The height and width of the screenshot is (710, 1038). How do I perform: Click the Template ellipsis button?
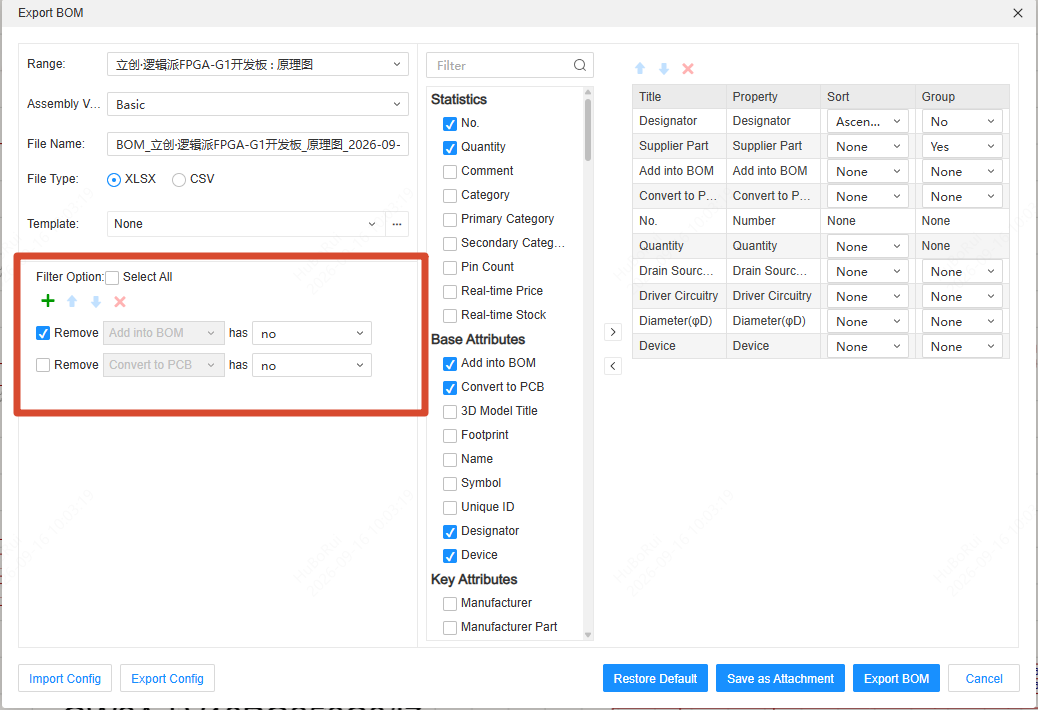pyautogui.click(x=397, y=224)
